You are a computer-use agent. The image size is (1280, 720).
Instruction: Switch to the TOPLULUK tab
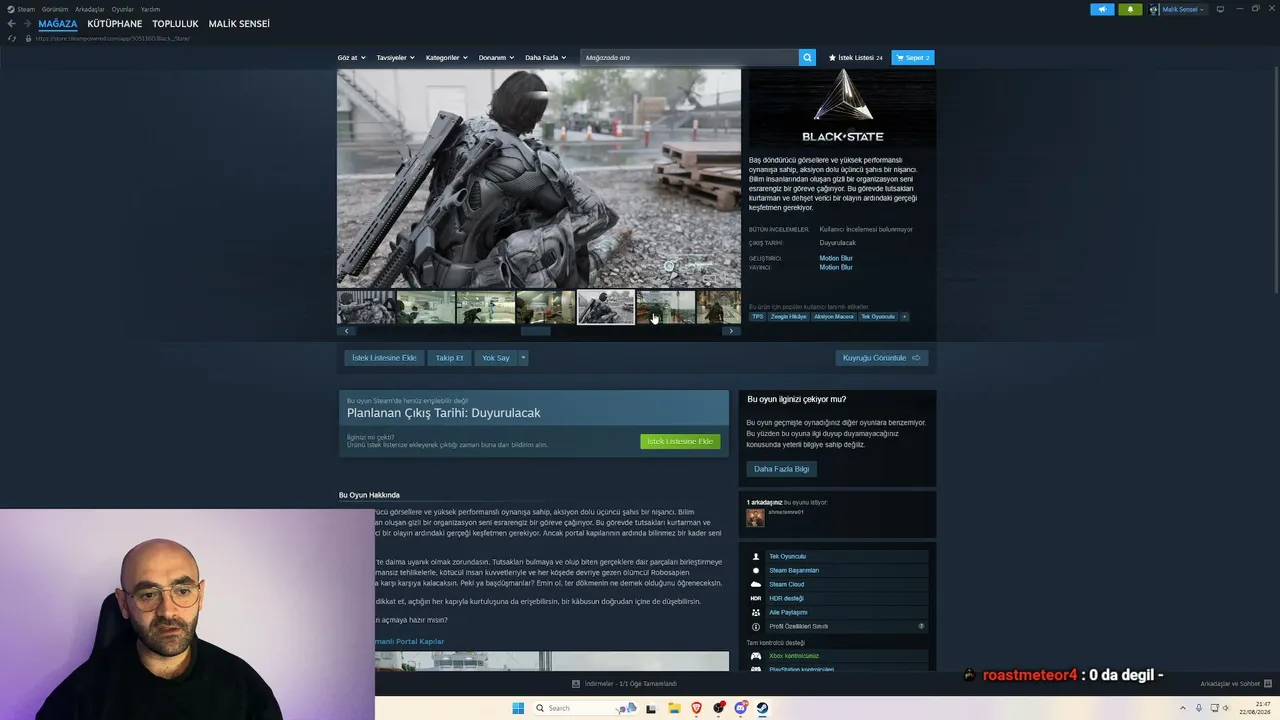pos(176,24)
